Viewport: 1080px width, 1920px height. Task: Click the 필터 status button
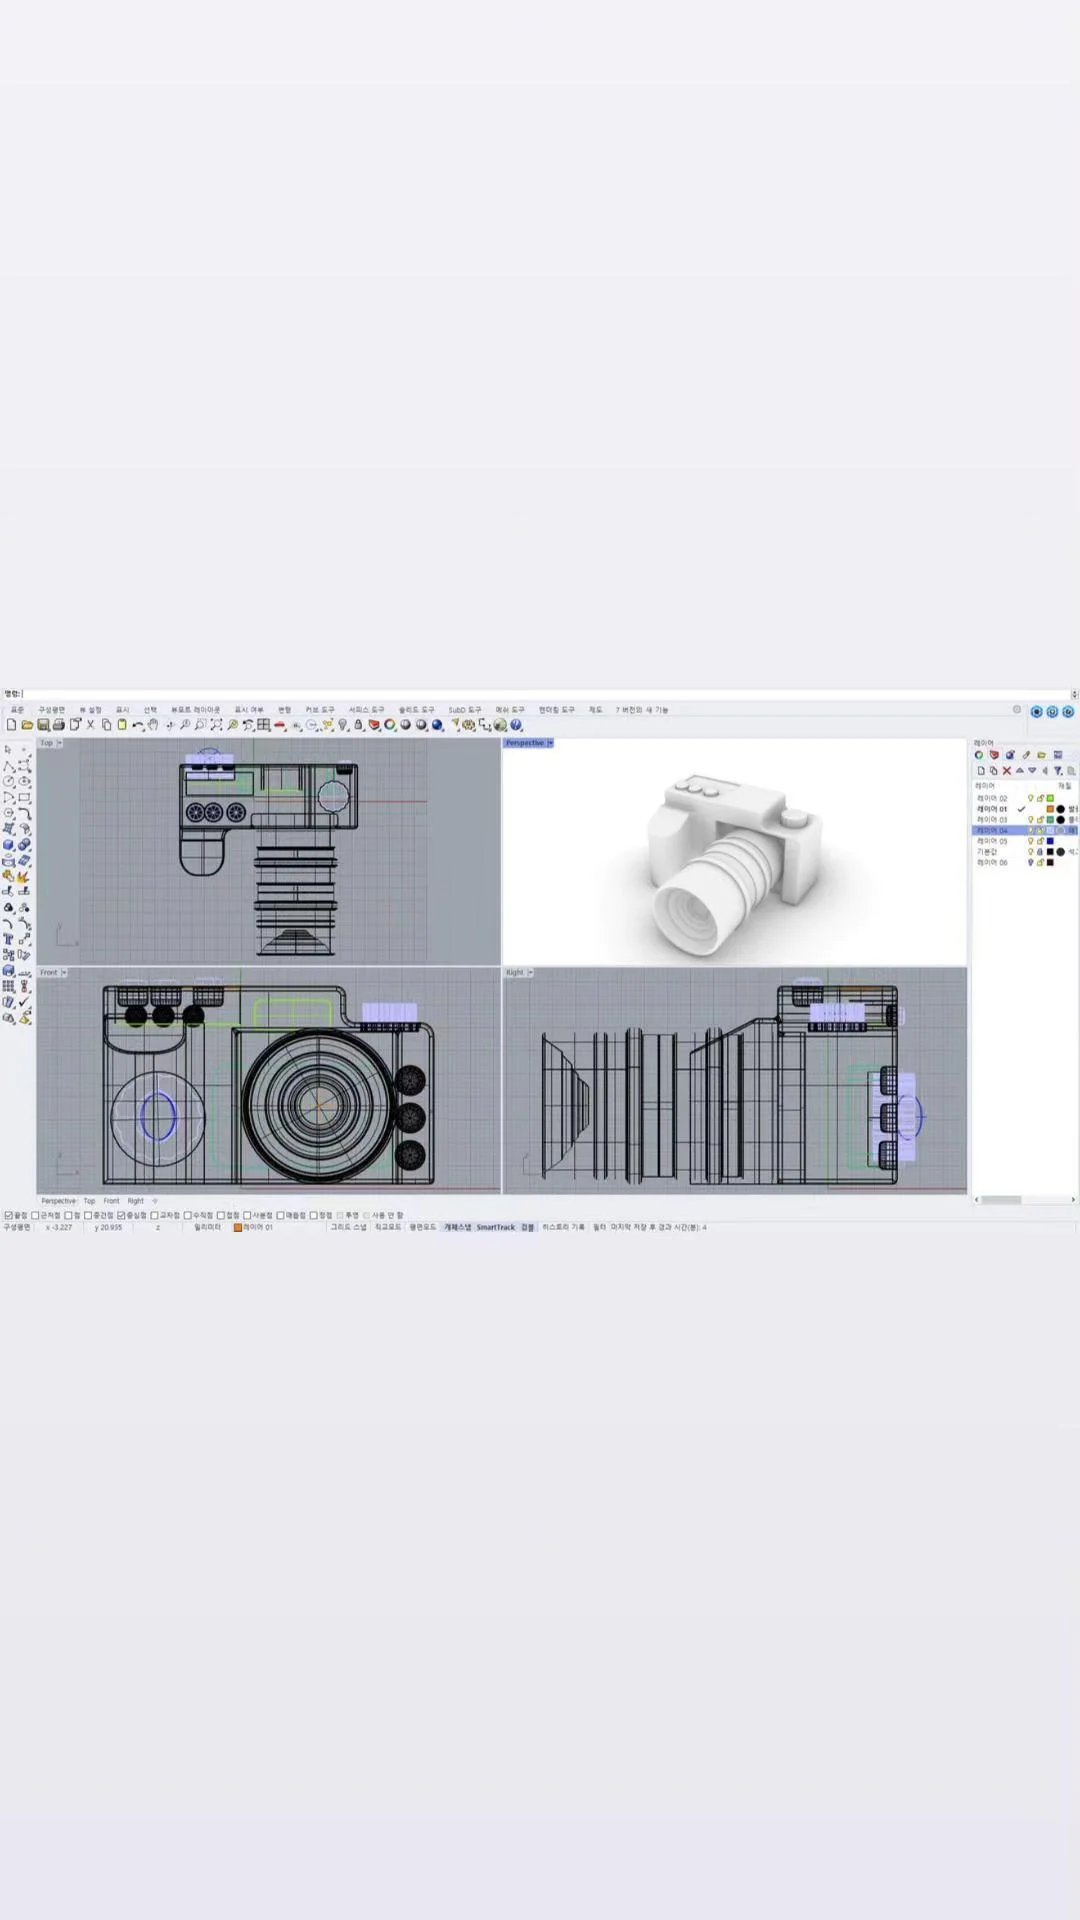(x=599, y=1227)
